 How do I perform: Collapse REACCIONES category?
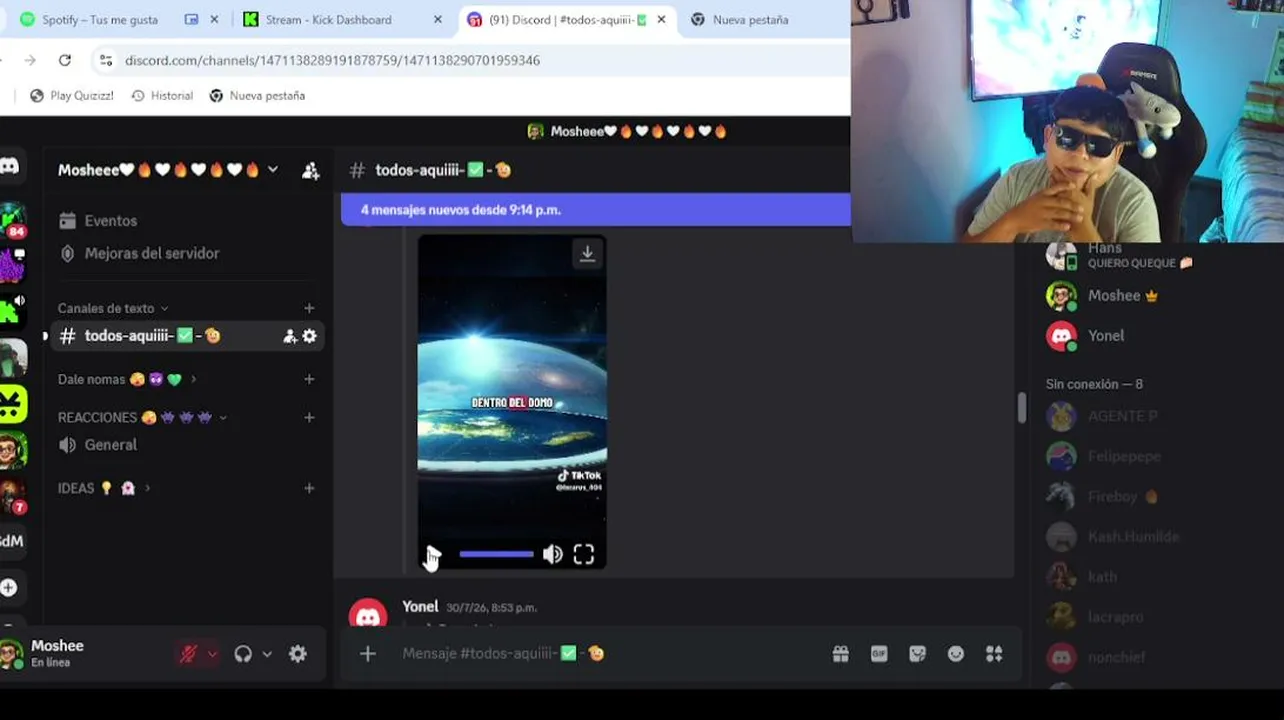[142, 417]
